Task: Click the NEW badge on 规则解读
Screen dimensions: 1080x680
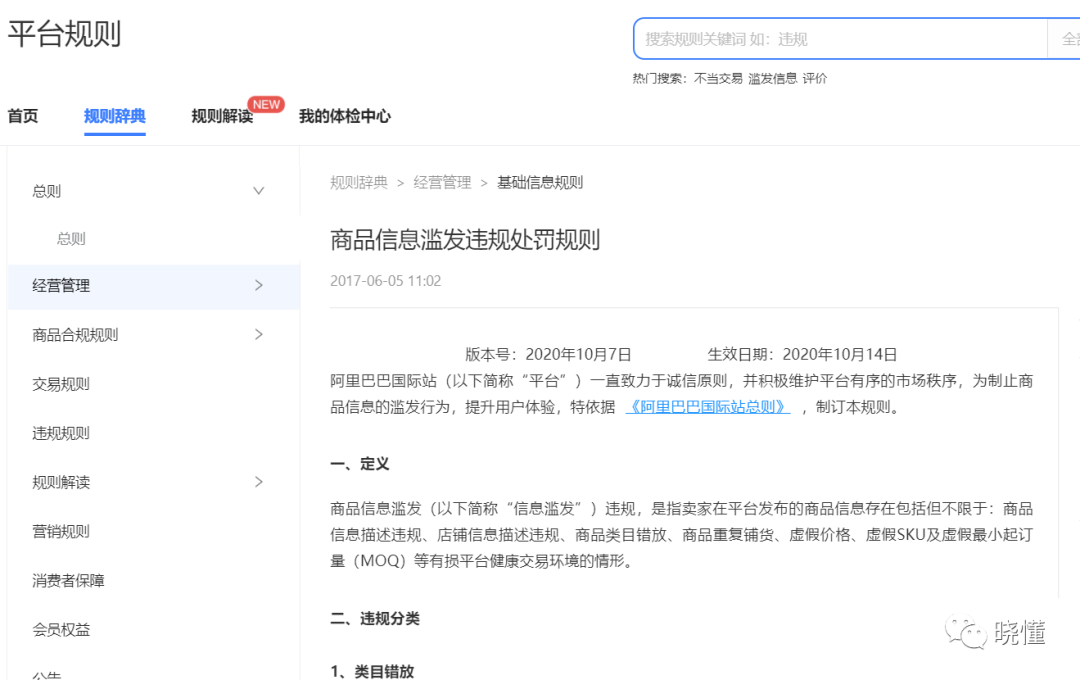Action: click(x=266, y=105)
